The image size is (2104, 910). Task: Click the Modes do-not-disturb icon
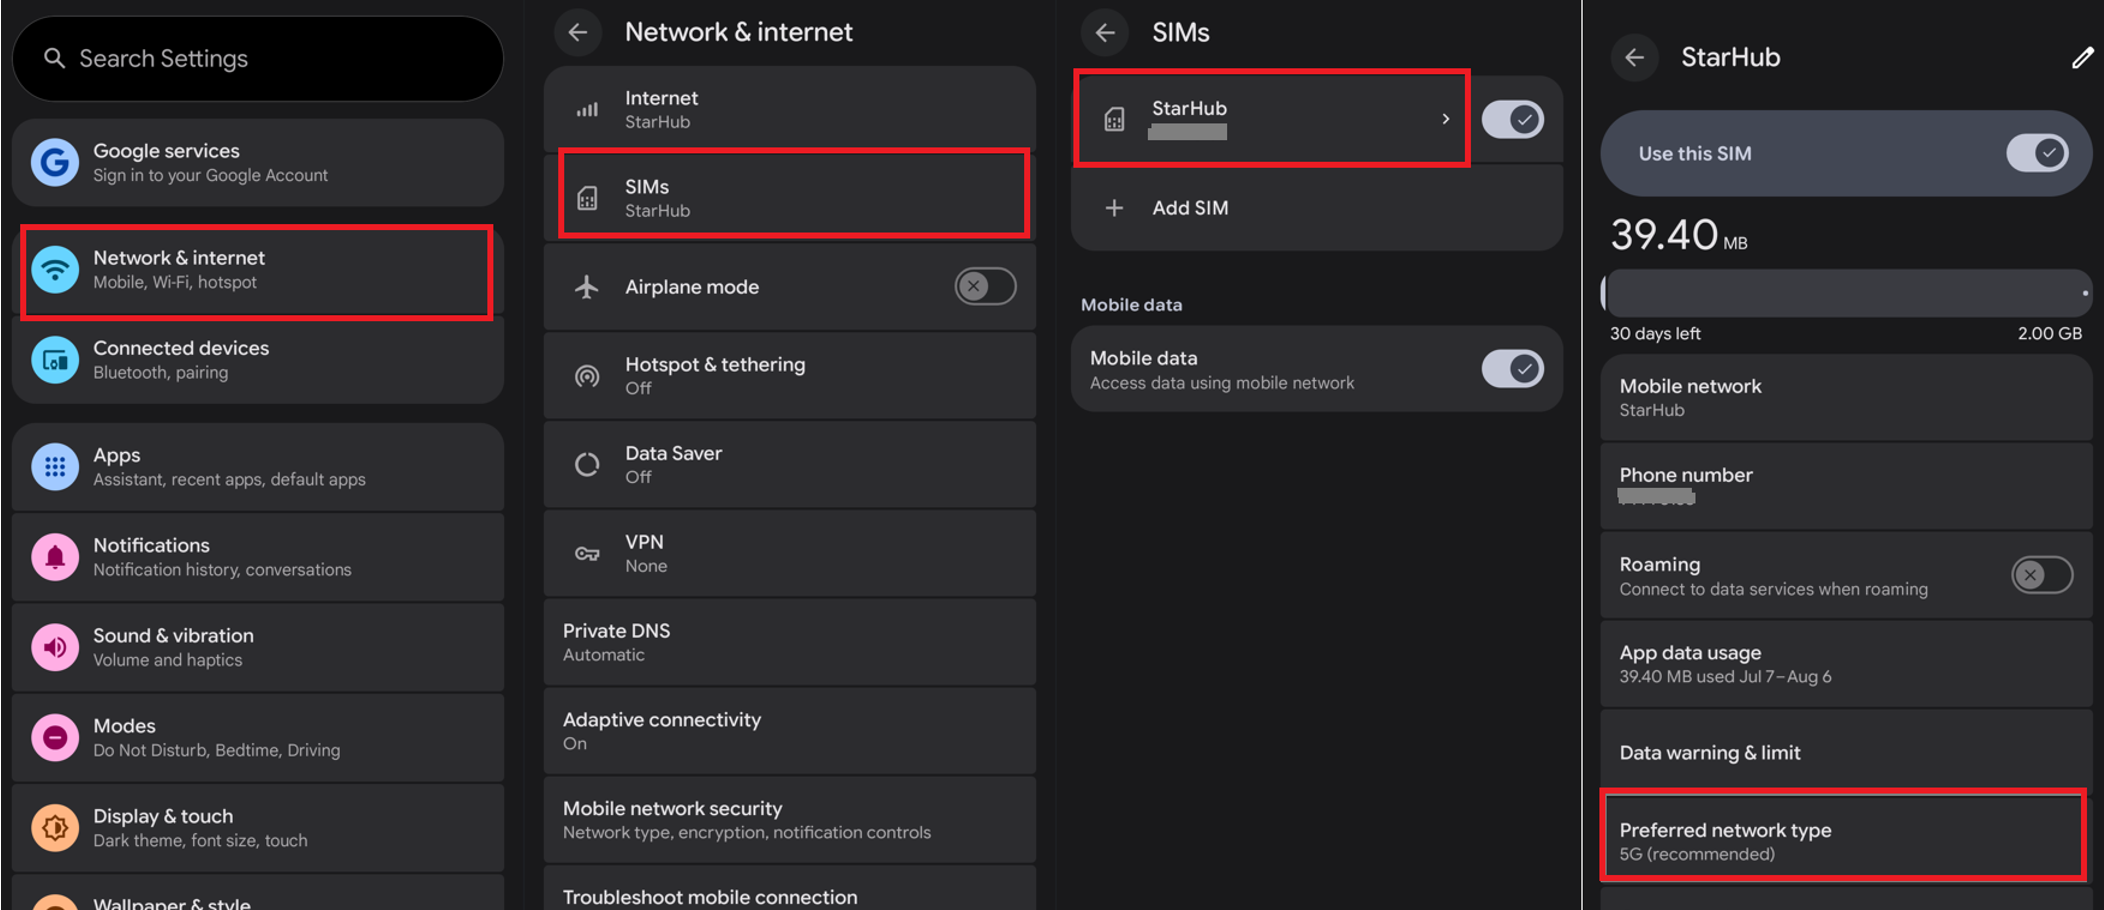(55, 738)
